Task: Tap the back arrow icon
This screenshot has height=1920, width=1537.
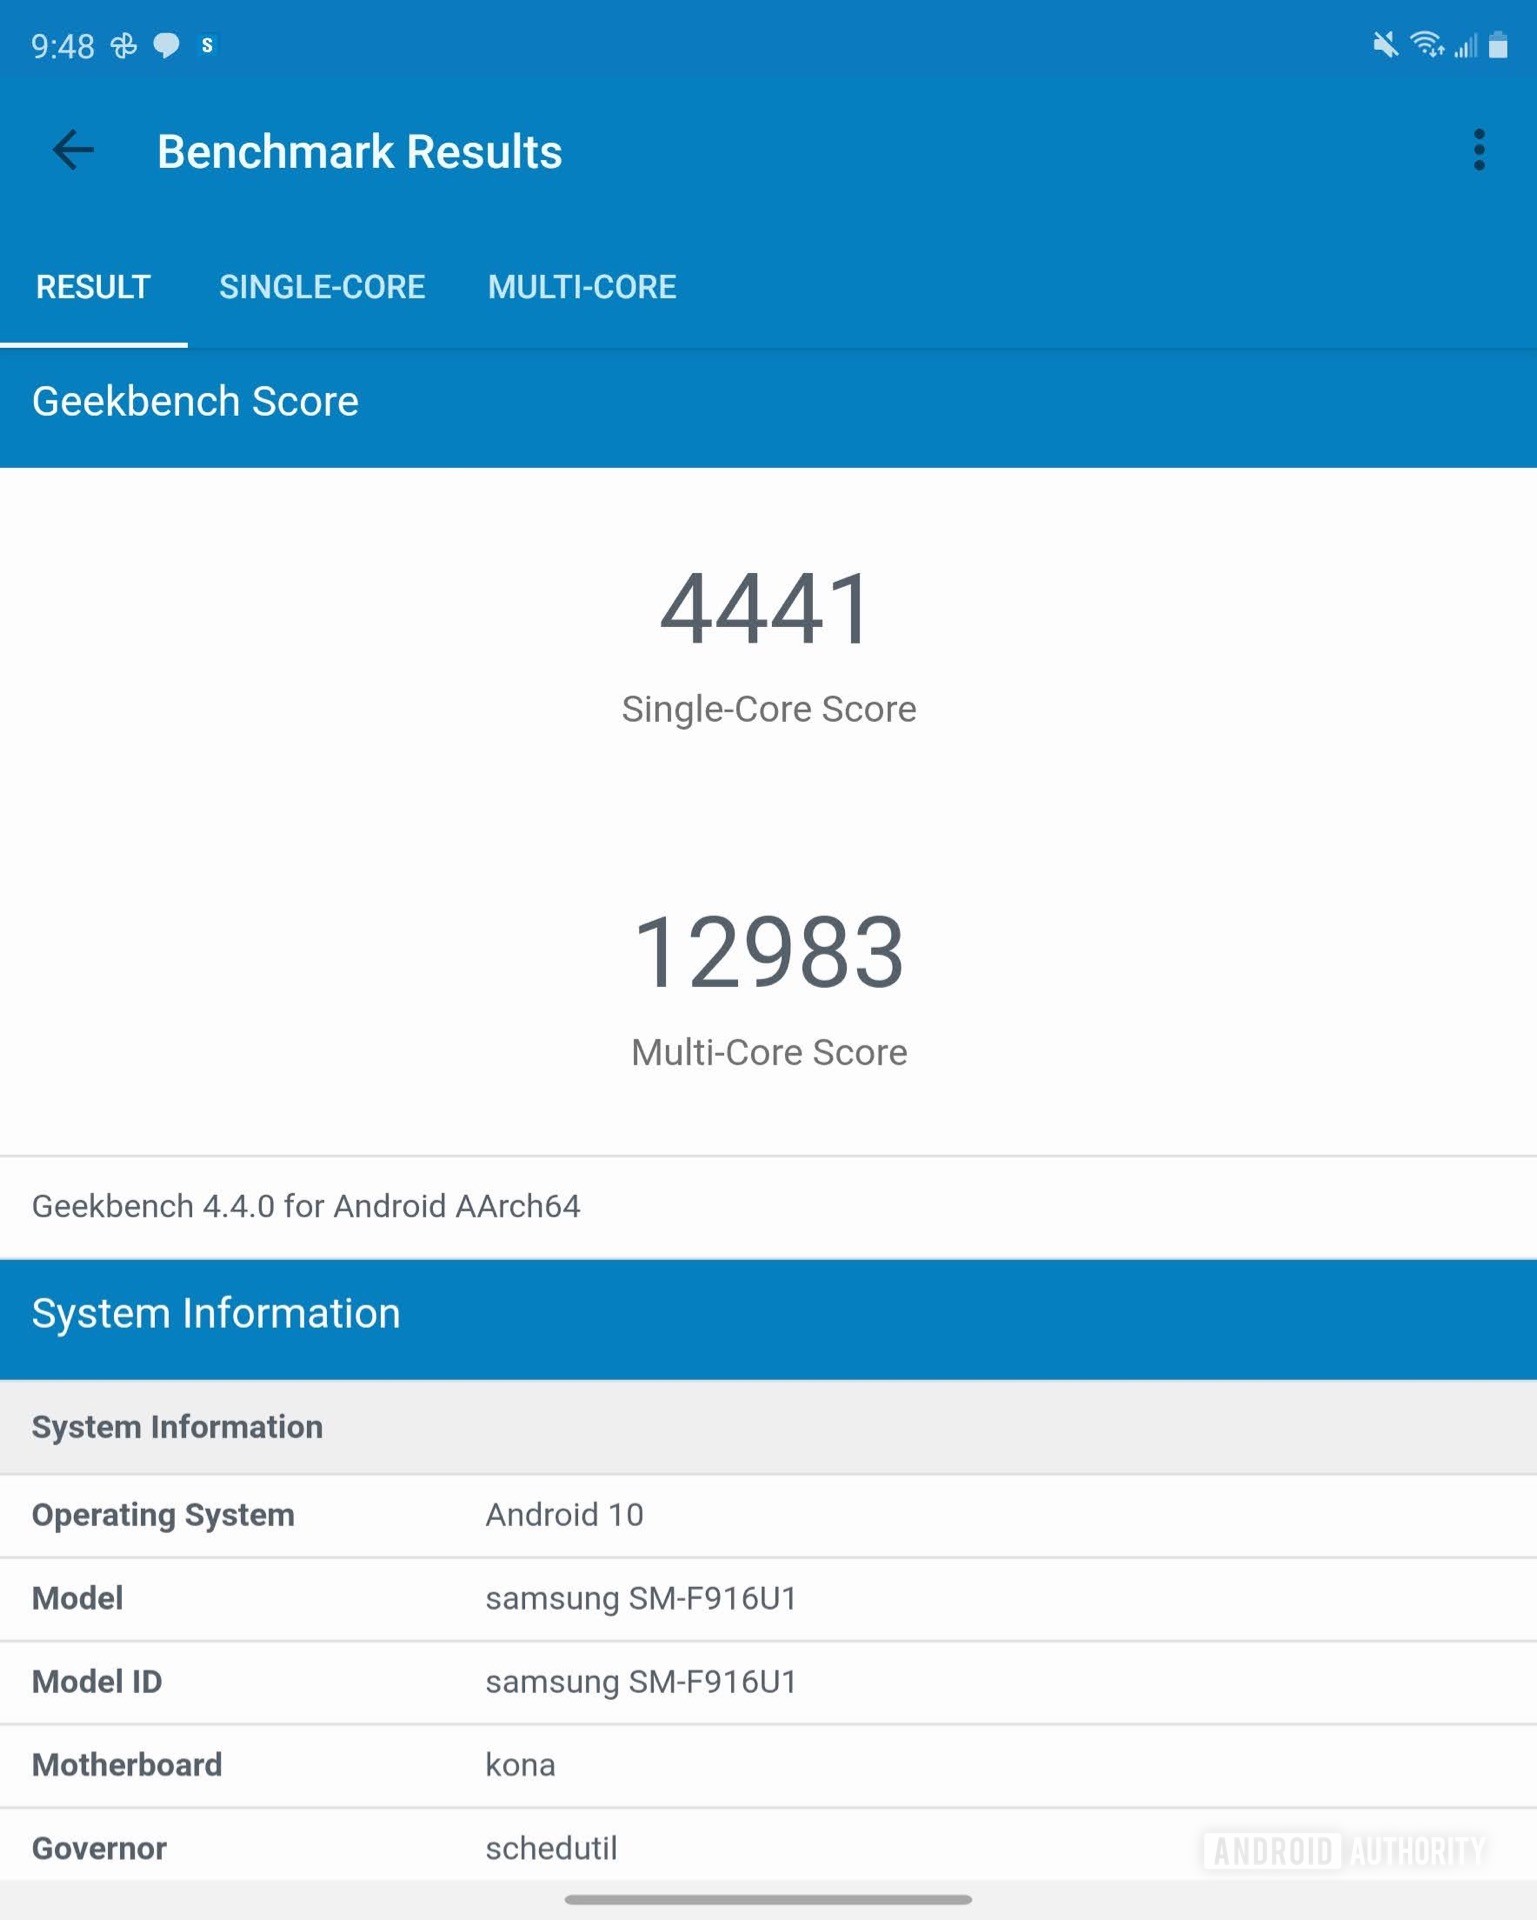Action: tap(73, 151)
